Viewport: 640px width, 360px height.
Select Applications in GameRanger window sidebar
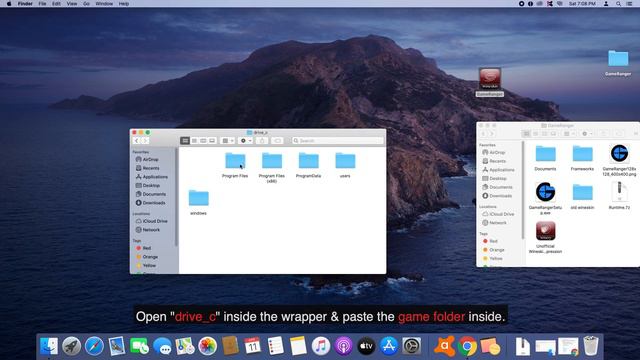[502, 170]
